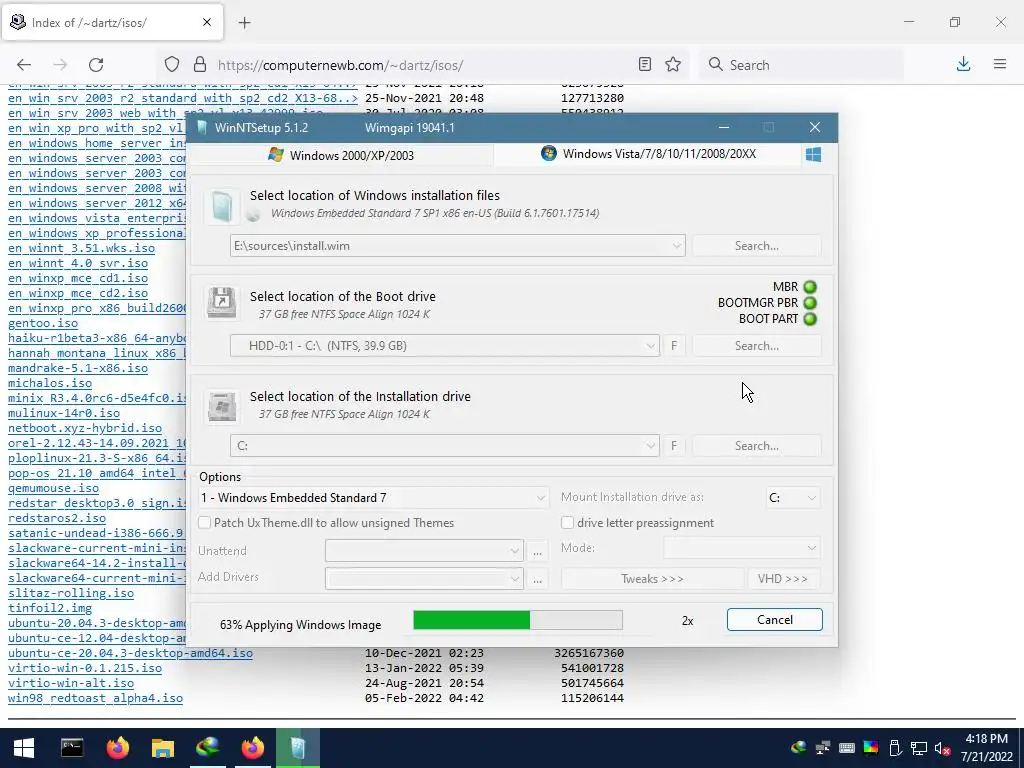Click the Firefox address bar URL
Viewport: 1024px width, 768px height.
[x=340, y=65]
